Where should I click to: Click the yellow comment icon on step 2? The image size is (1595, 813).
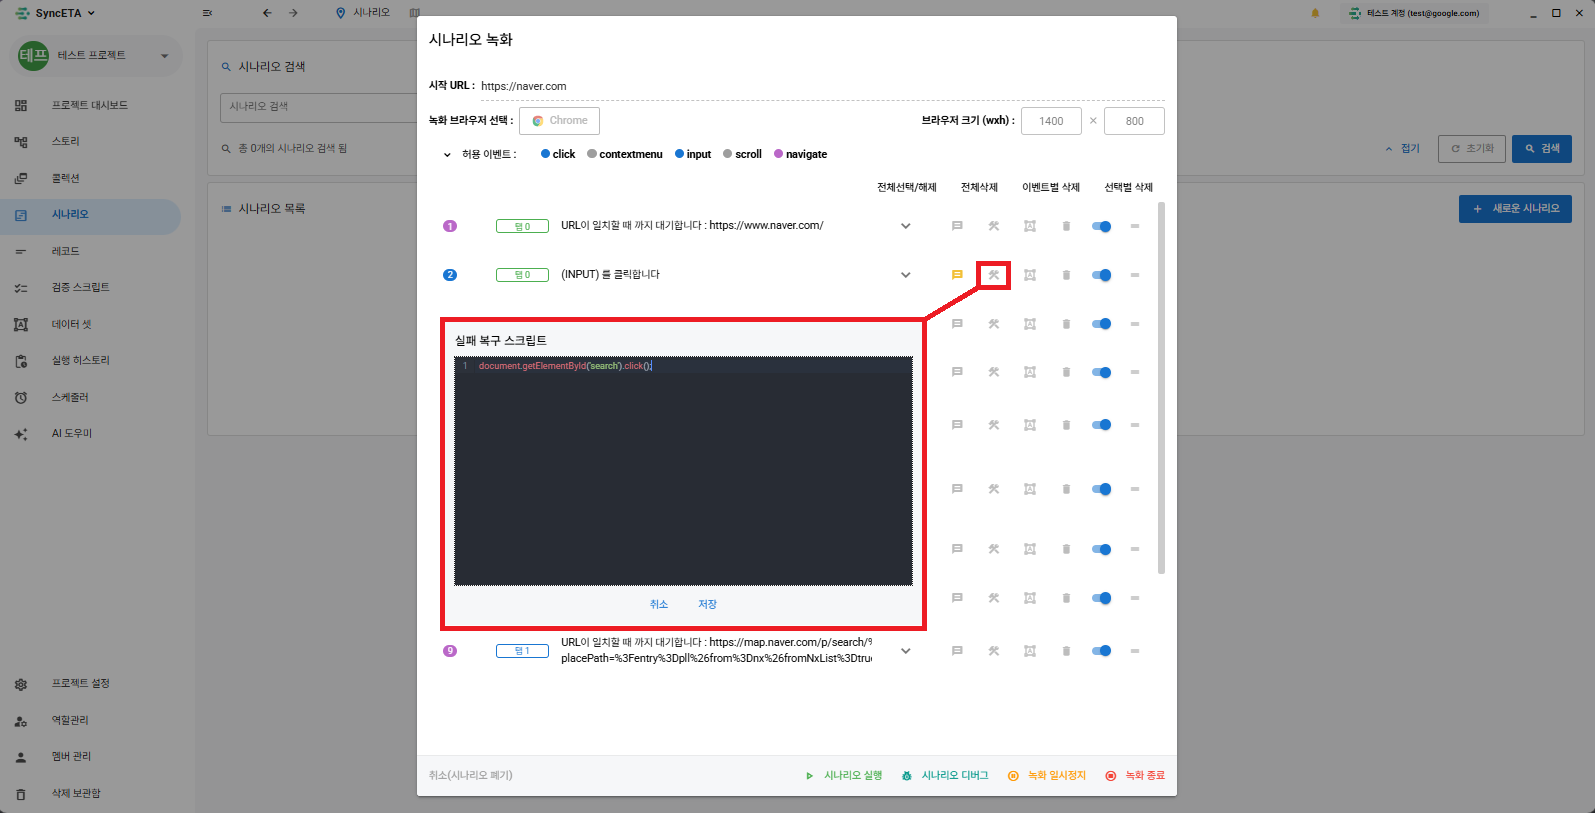click(x=957, y=275)
